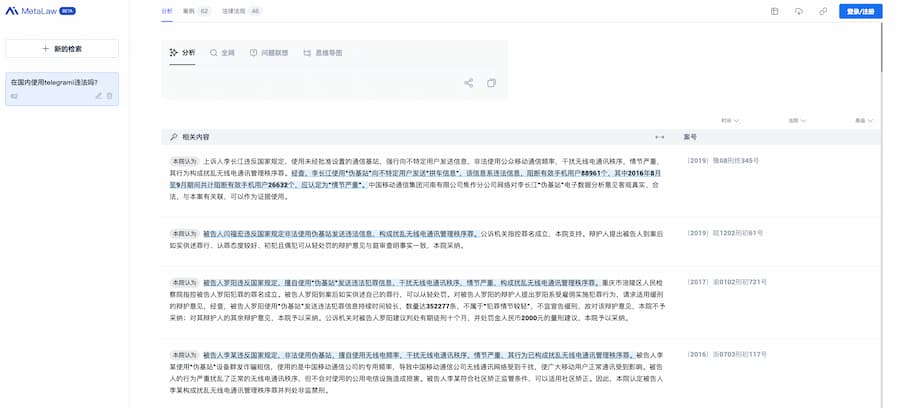The width and height of the screenshot is (900, 408).
Task: Expand the 案由 filter dropdown
Action: coord(864,121)
